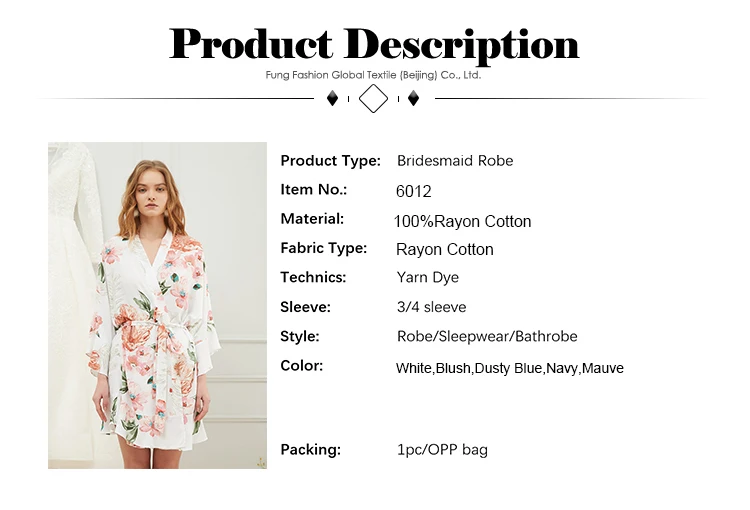The width and height of the screenshot is (750, 510).
Task: Select the Bridesmaid Robe product type text
Action: [455, 161]
